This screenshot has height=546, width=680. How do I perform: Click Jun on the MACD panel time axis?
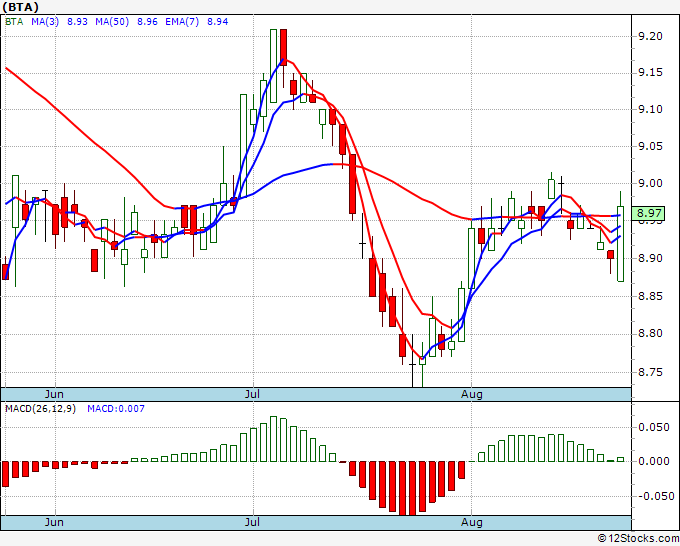54,522
